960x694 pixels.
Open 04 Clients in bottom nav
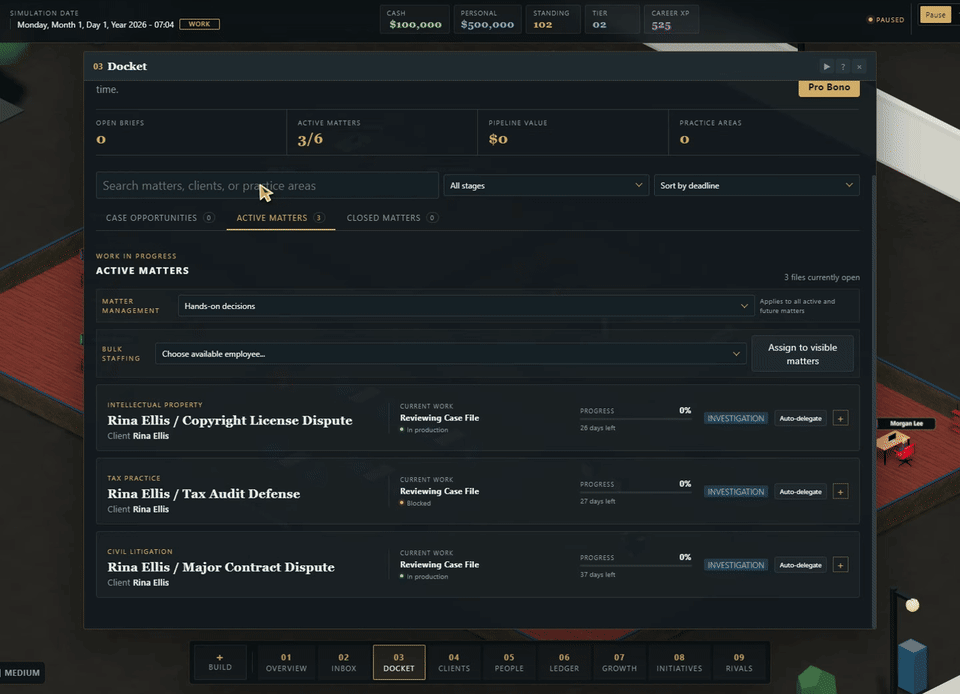454,662
